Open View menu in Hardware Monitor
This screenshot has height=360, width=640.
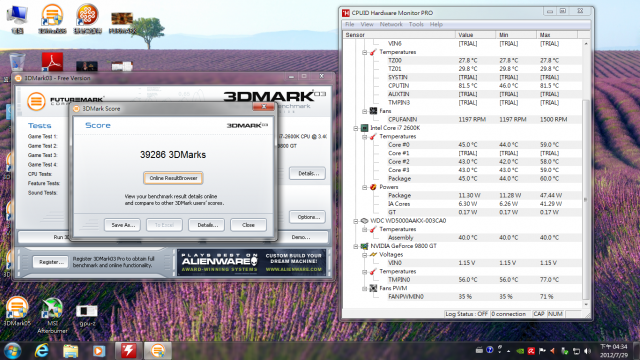367,24
